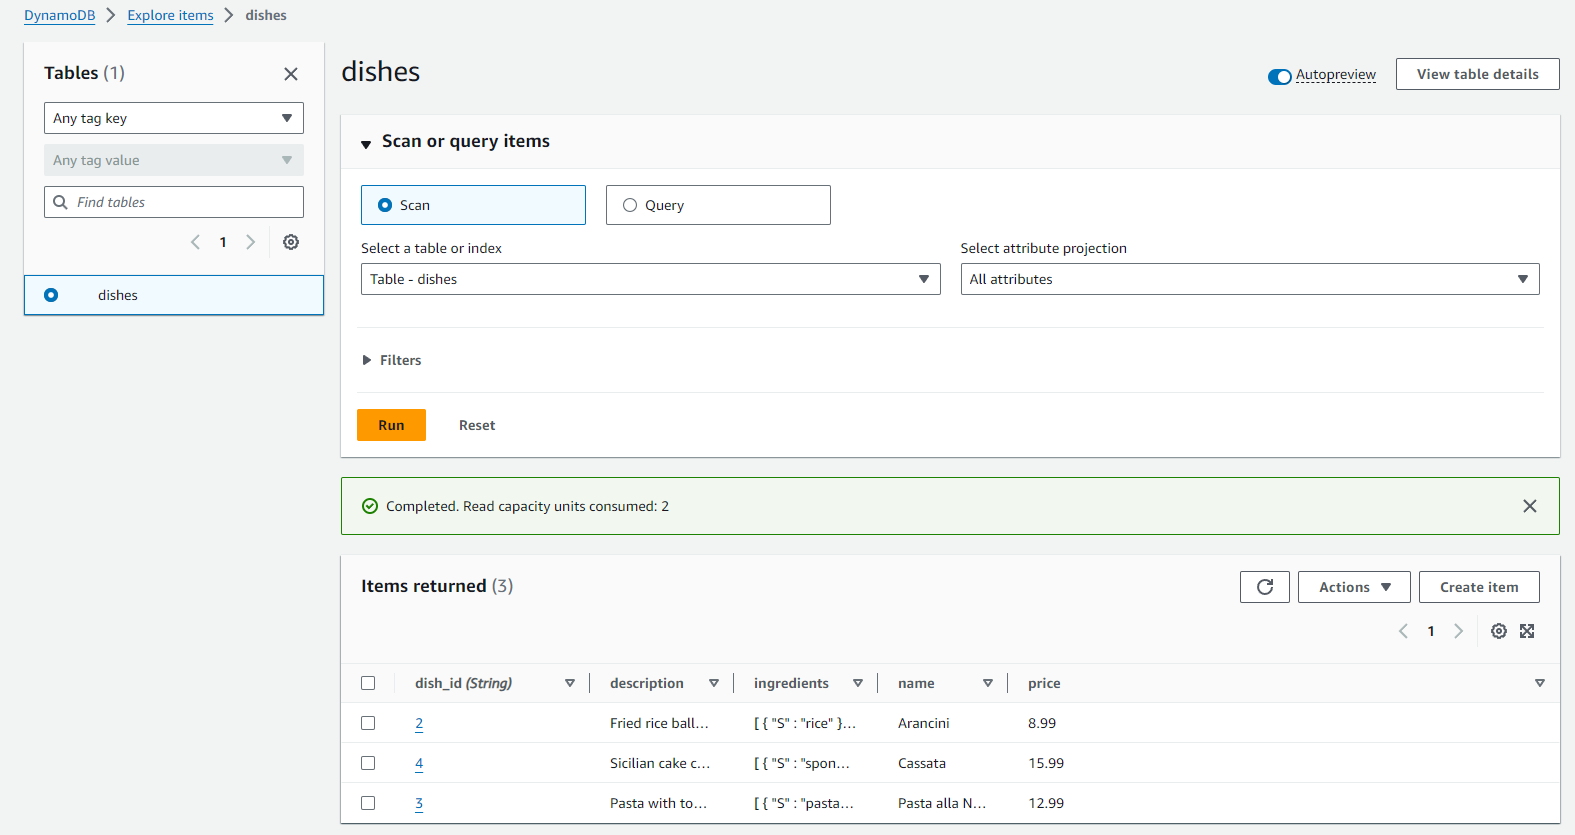Viewport: 1575px width, 835px height.
Task: Check the select-all items checkbox
Action: click(x=368, y=683)
